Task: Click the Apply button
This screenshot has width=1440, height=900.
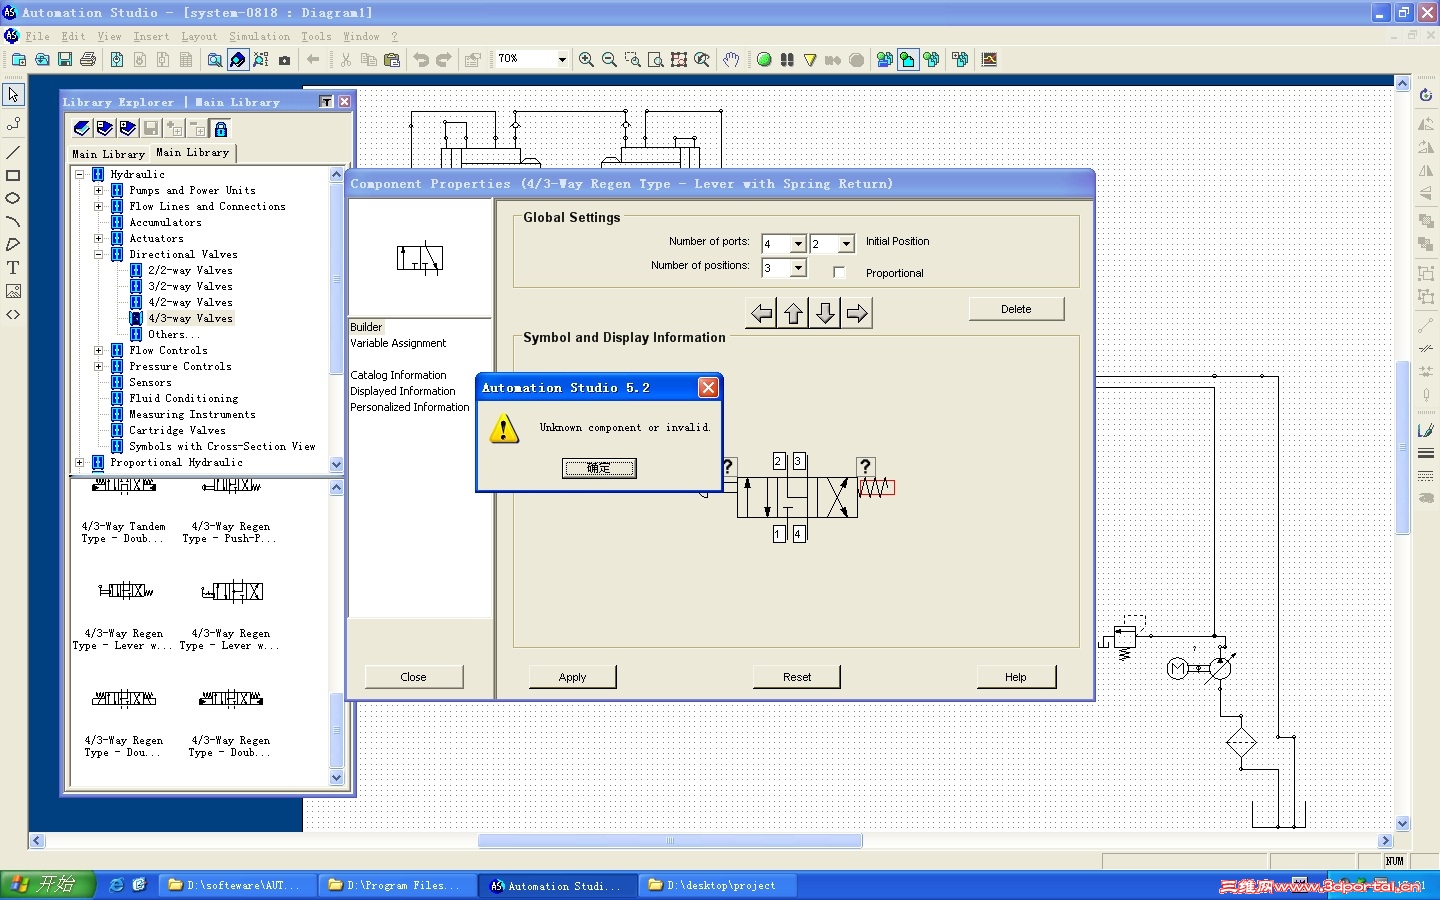Action: (572, 677)
